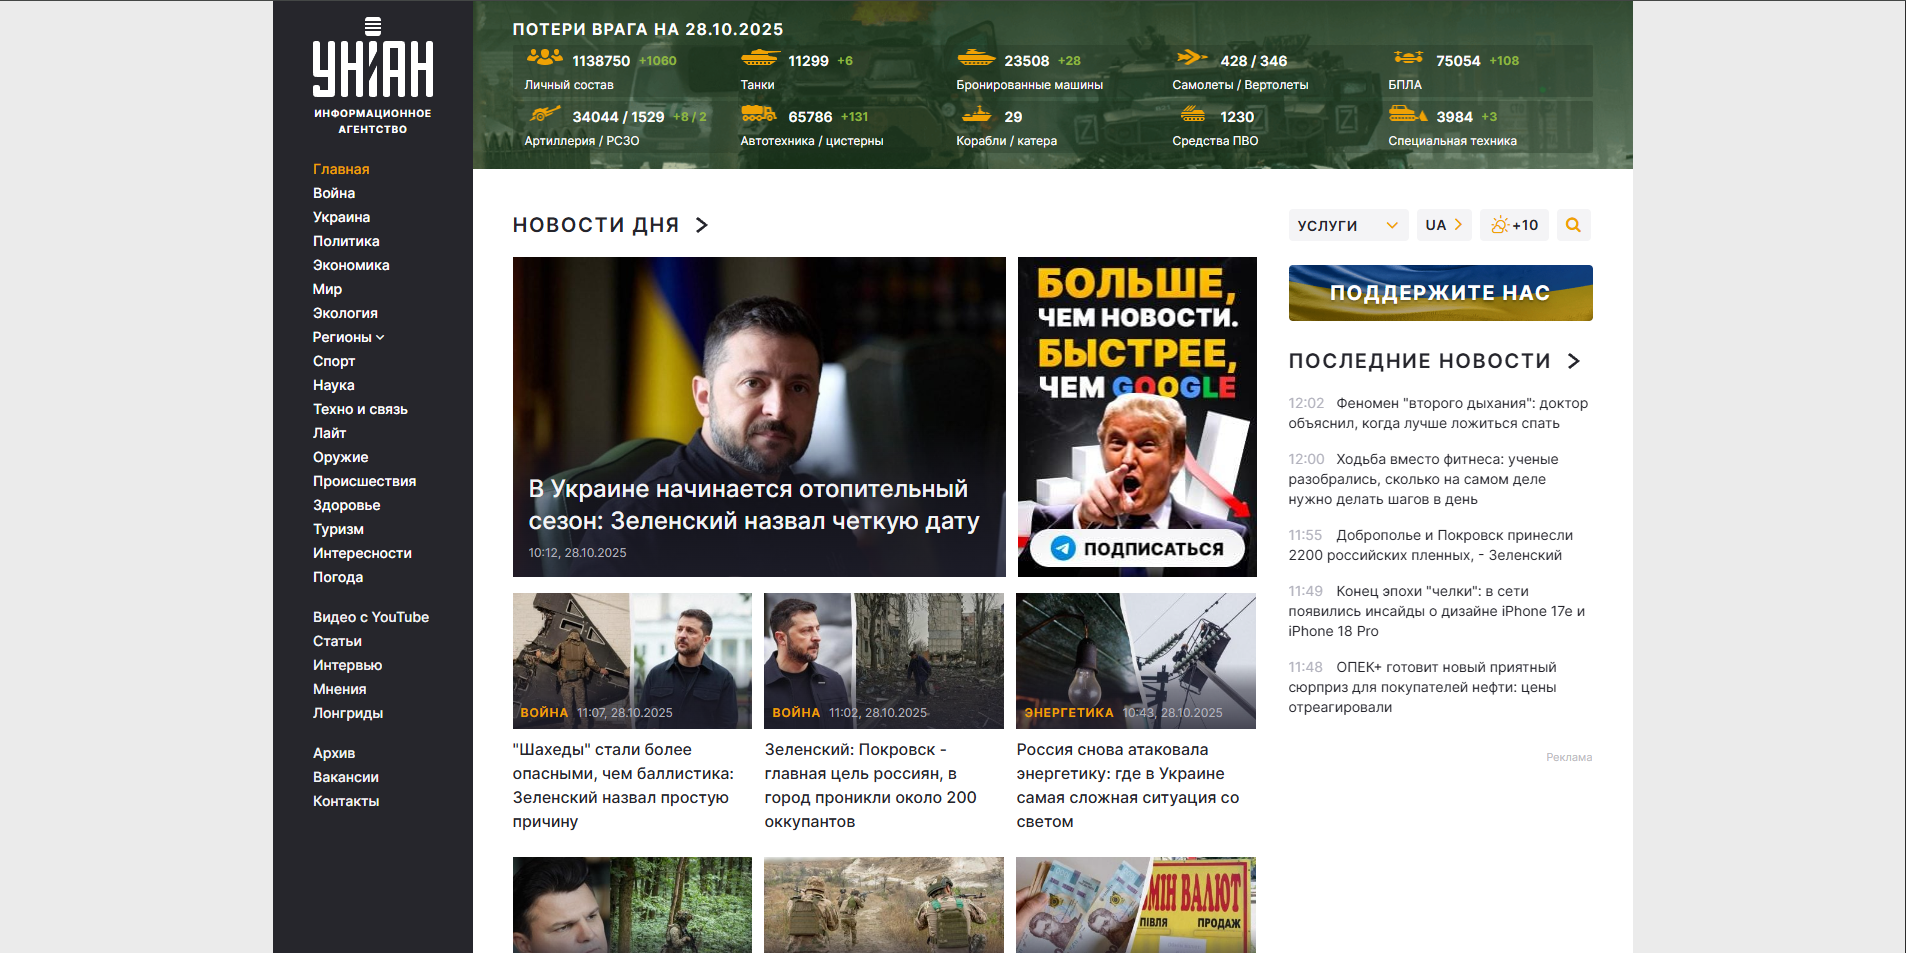Click the search magnifier icon
This screenshot has height=953, width=1906.
click(1573, 225)
